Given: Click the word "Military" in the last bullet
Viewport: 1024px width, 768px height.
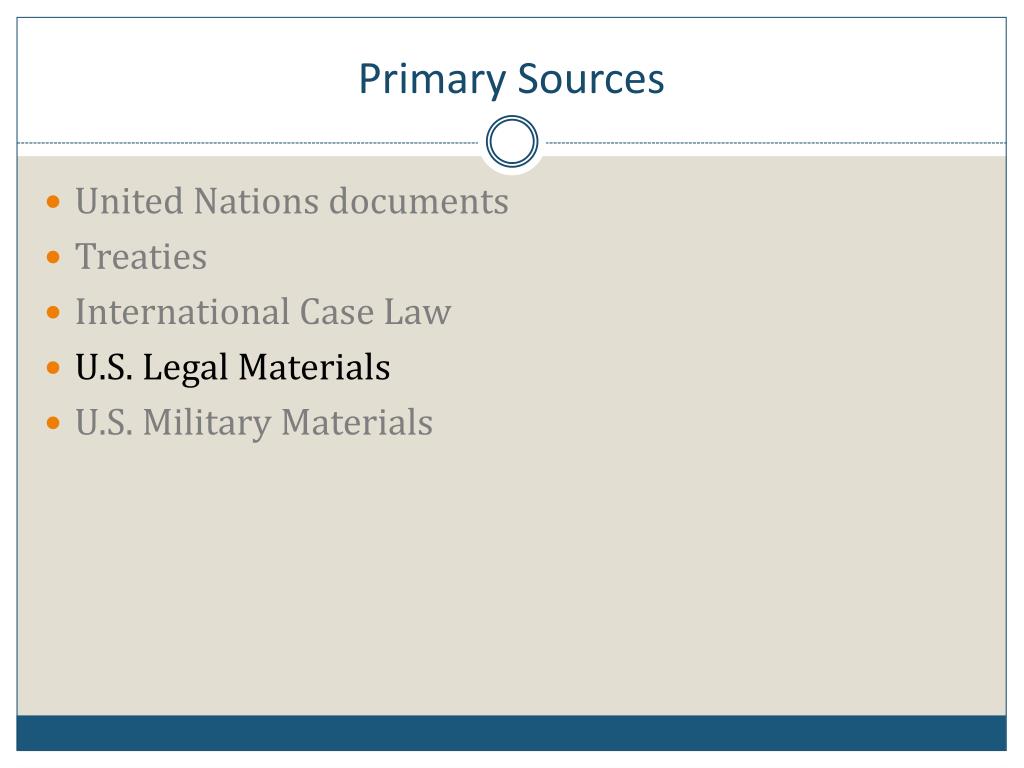Looking at the screenshot, I should click(x=206, y=422).
